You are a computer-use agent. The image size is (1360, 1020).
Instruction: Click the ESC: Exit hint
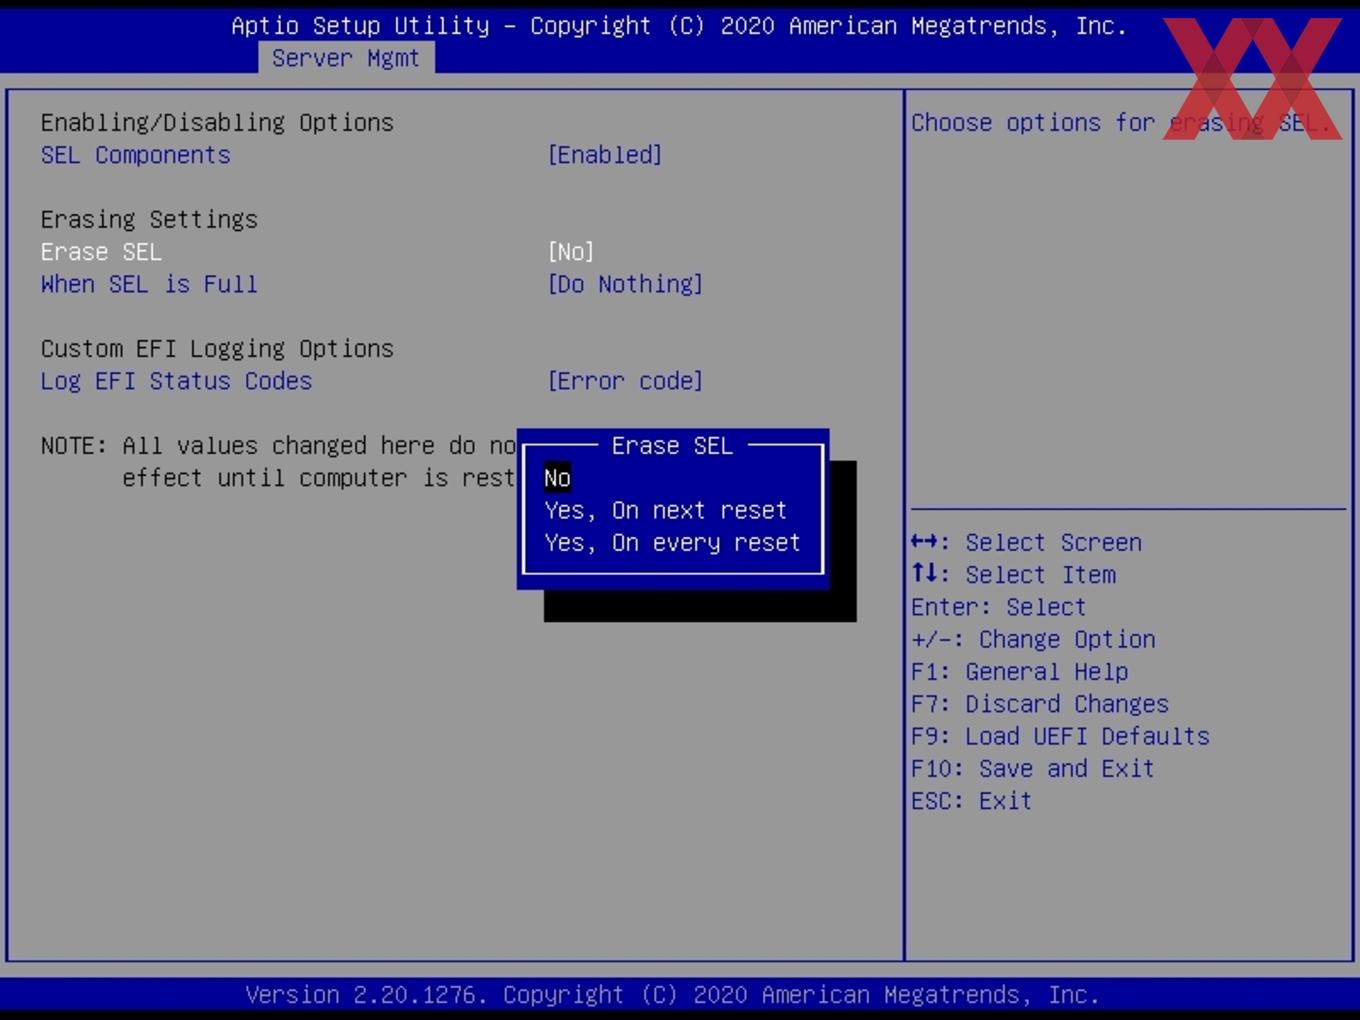point(971,801)
